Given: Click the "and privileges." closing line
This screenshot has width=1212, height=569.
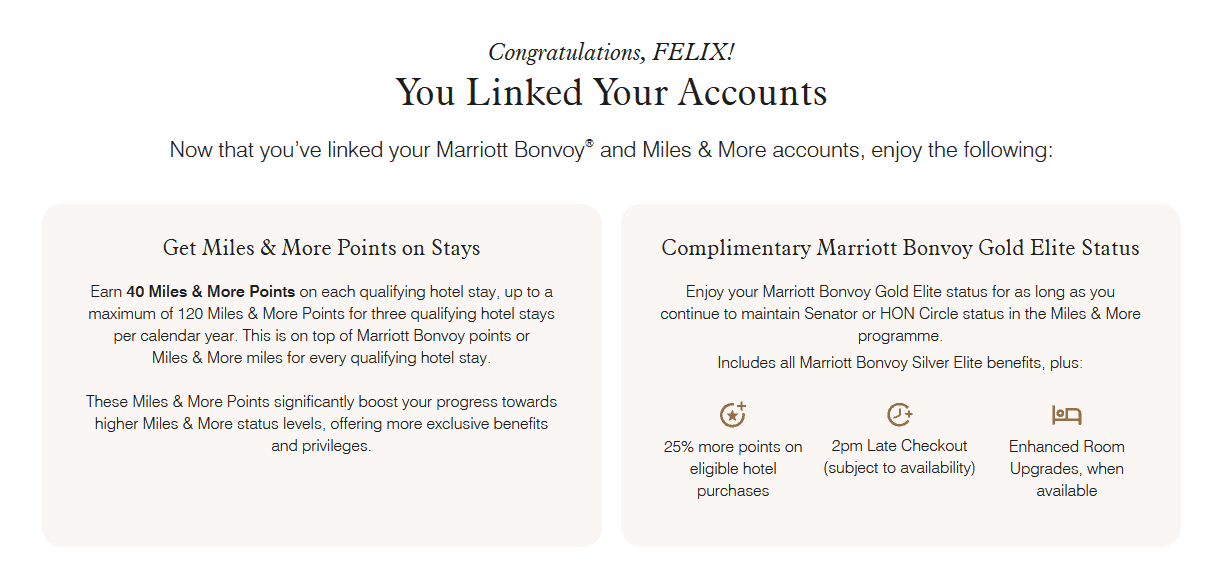Looking at the screenshot, I should (321, 446).
